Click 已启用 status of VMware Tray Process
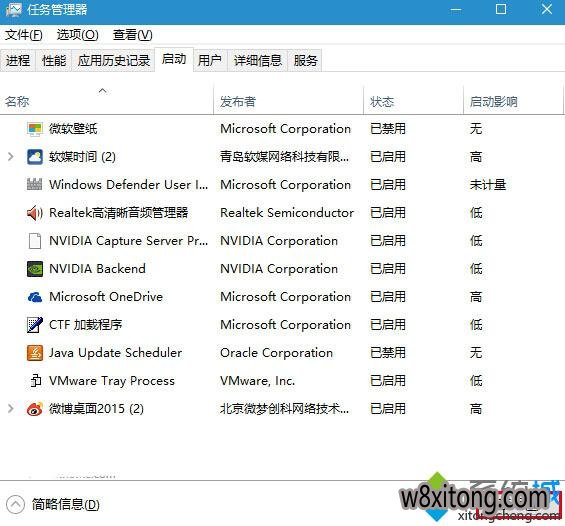Image resolution: width=565 pixels, height=526 pixels. 388,381
